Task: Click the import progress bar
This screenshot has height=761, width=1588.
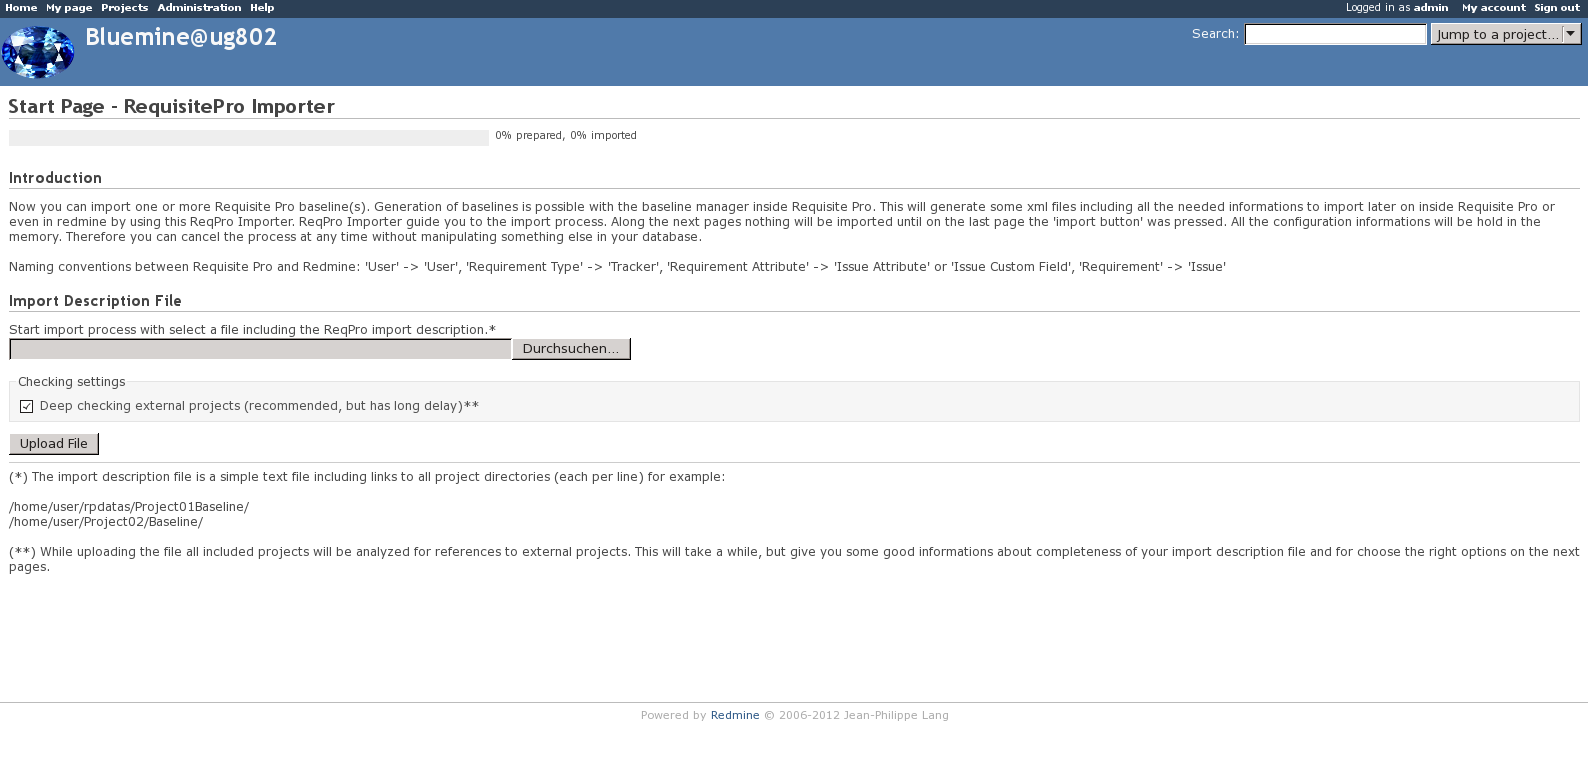Action: 249,137
